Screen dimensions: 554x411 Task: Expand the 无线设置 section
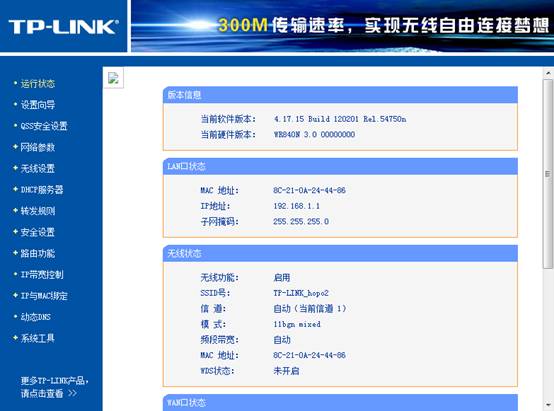37,169
